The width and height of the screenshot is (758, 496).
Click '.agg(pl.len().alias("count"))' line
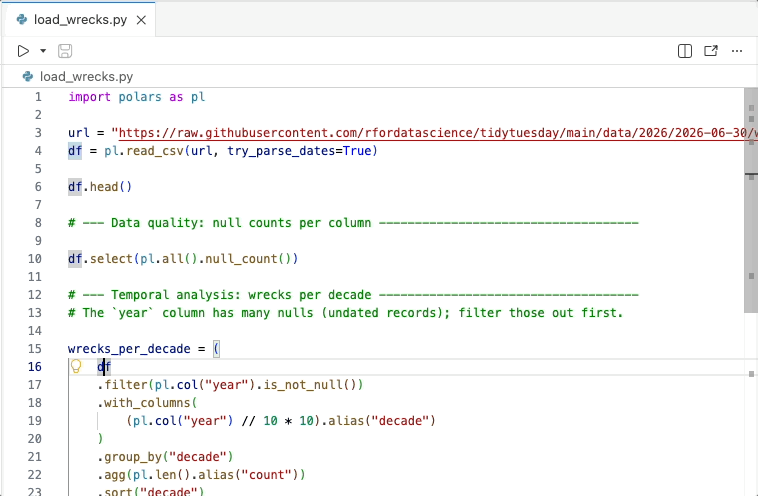pos(201,475)
